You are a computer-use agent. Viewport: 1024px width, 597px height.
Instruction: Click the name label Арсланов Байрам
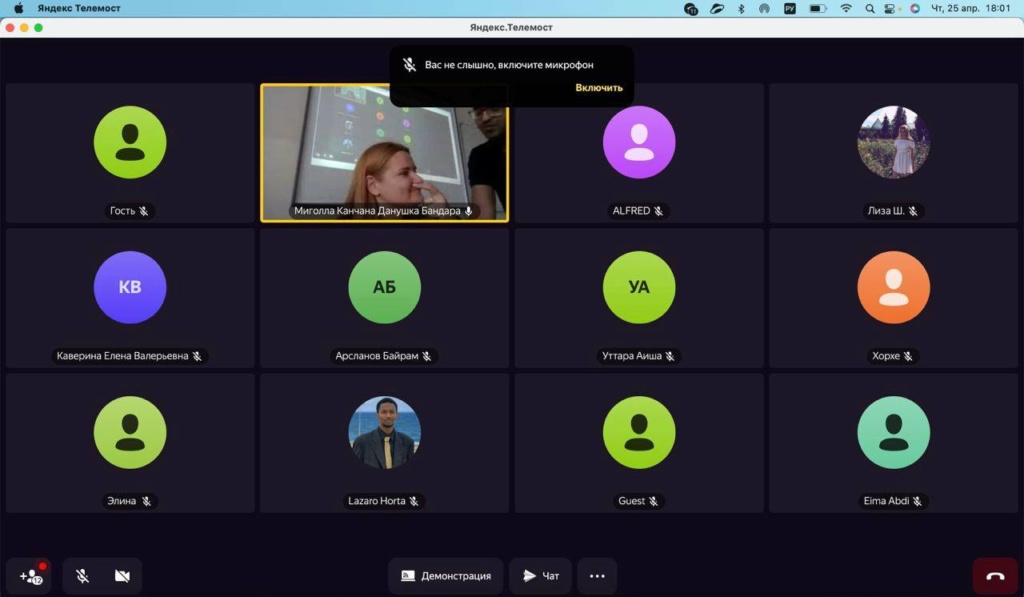pos(376,356)
